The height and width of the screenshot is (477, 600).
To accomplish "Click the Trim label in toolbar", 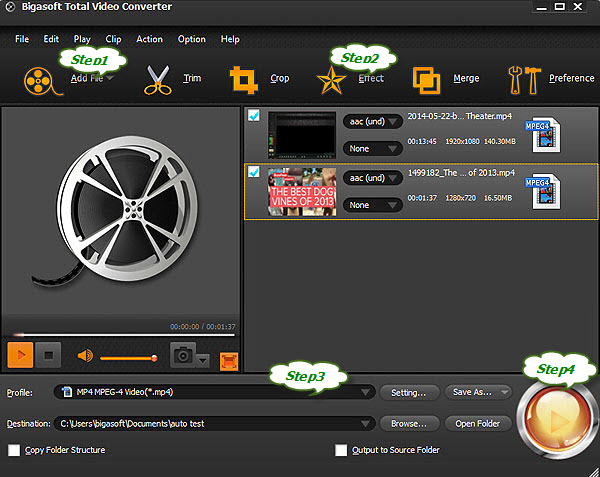I will tap(192, 78).
